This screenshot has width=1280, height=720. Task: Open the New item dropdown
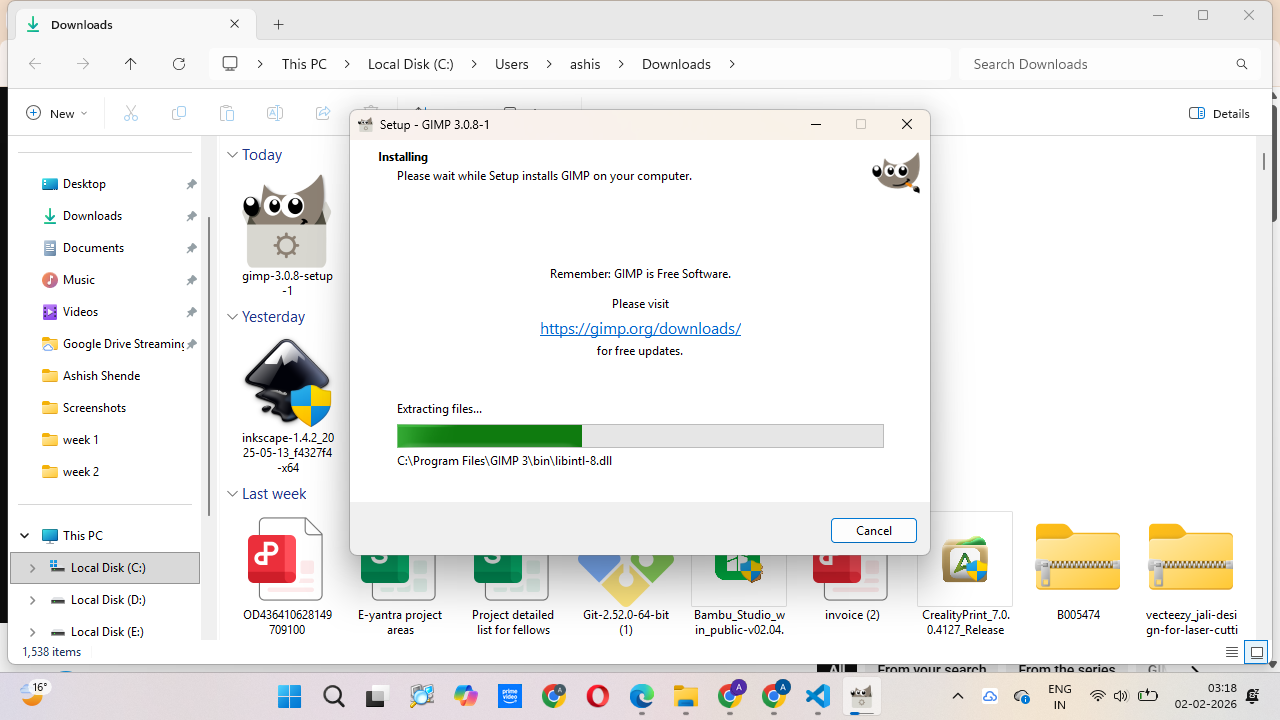click(x=57, y=113)
